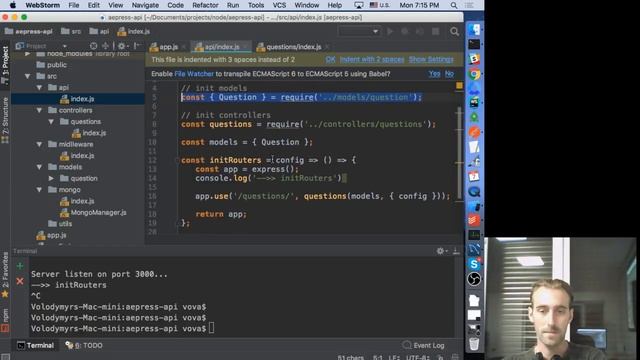The height and width of the screenshot is (360, 640).
Task: Open the Refactor menu
Action: (205, 5)
